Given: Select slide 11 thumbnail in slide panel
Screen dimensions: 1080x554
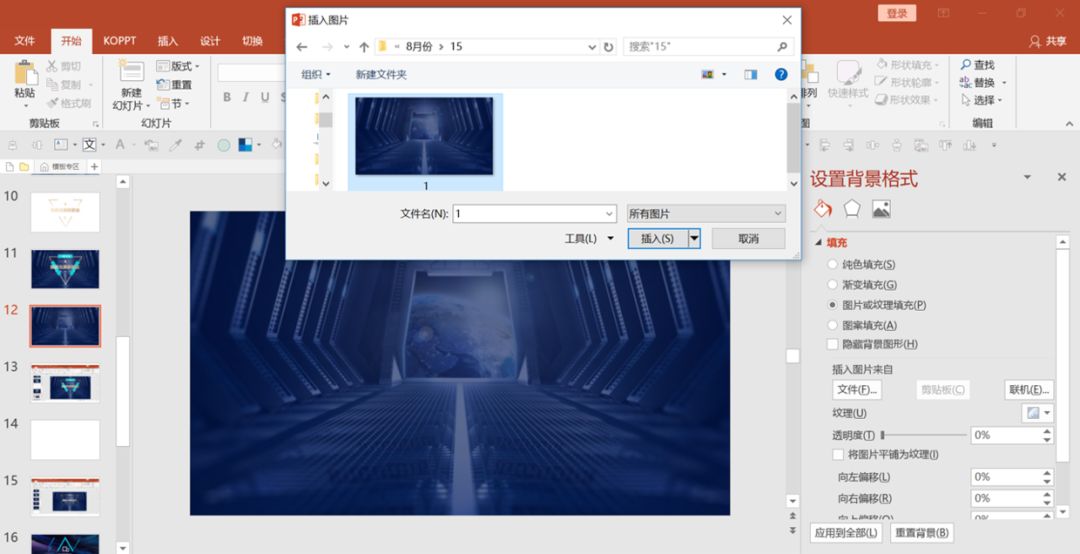Looking at the screenshot, I should [x=65, y=269].
